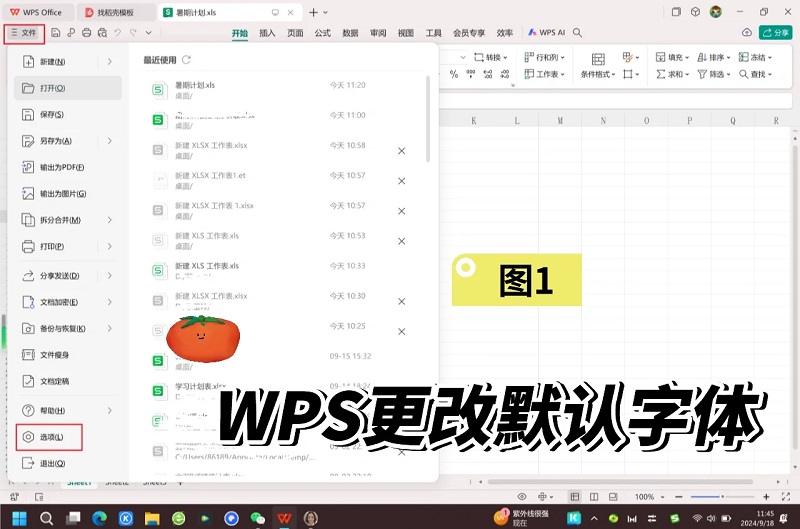Click the fullscreen icon in the status bar
This screenshot has height=529, width=800.
point(786,496)
